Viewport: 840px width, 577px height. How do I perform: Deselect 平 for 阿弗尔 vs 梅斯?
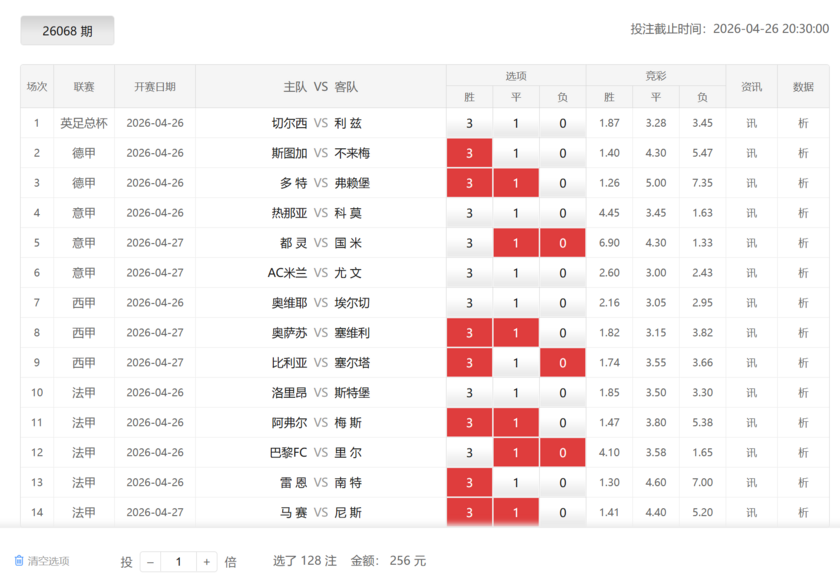pyautogui.click(x=516, y=422)
